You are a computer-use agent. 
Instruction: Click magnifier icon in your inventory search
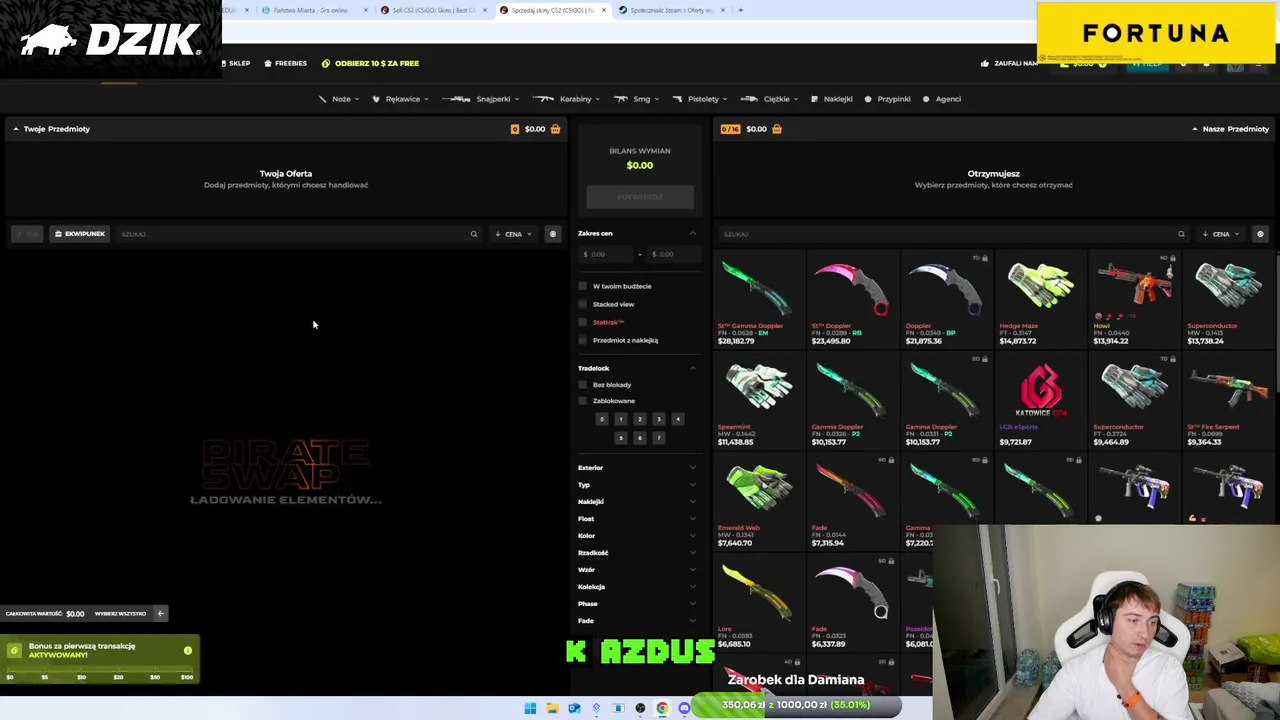tap(474, 234)
